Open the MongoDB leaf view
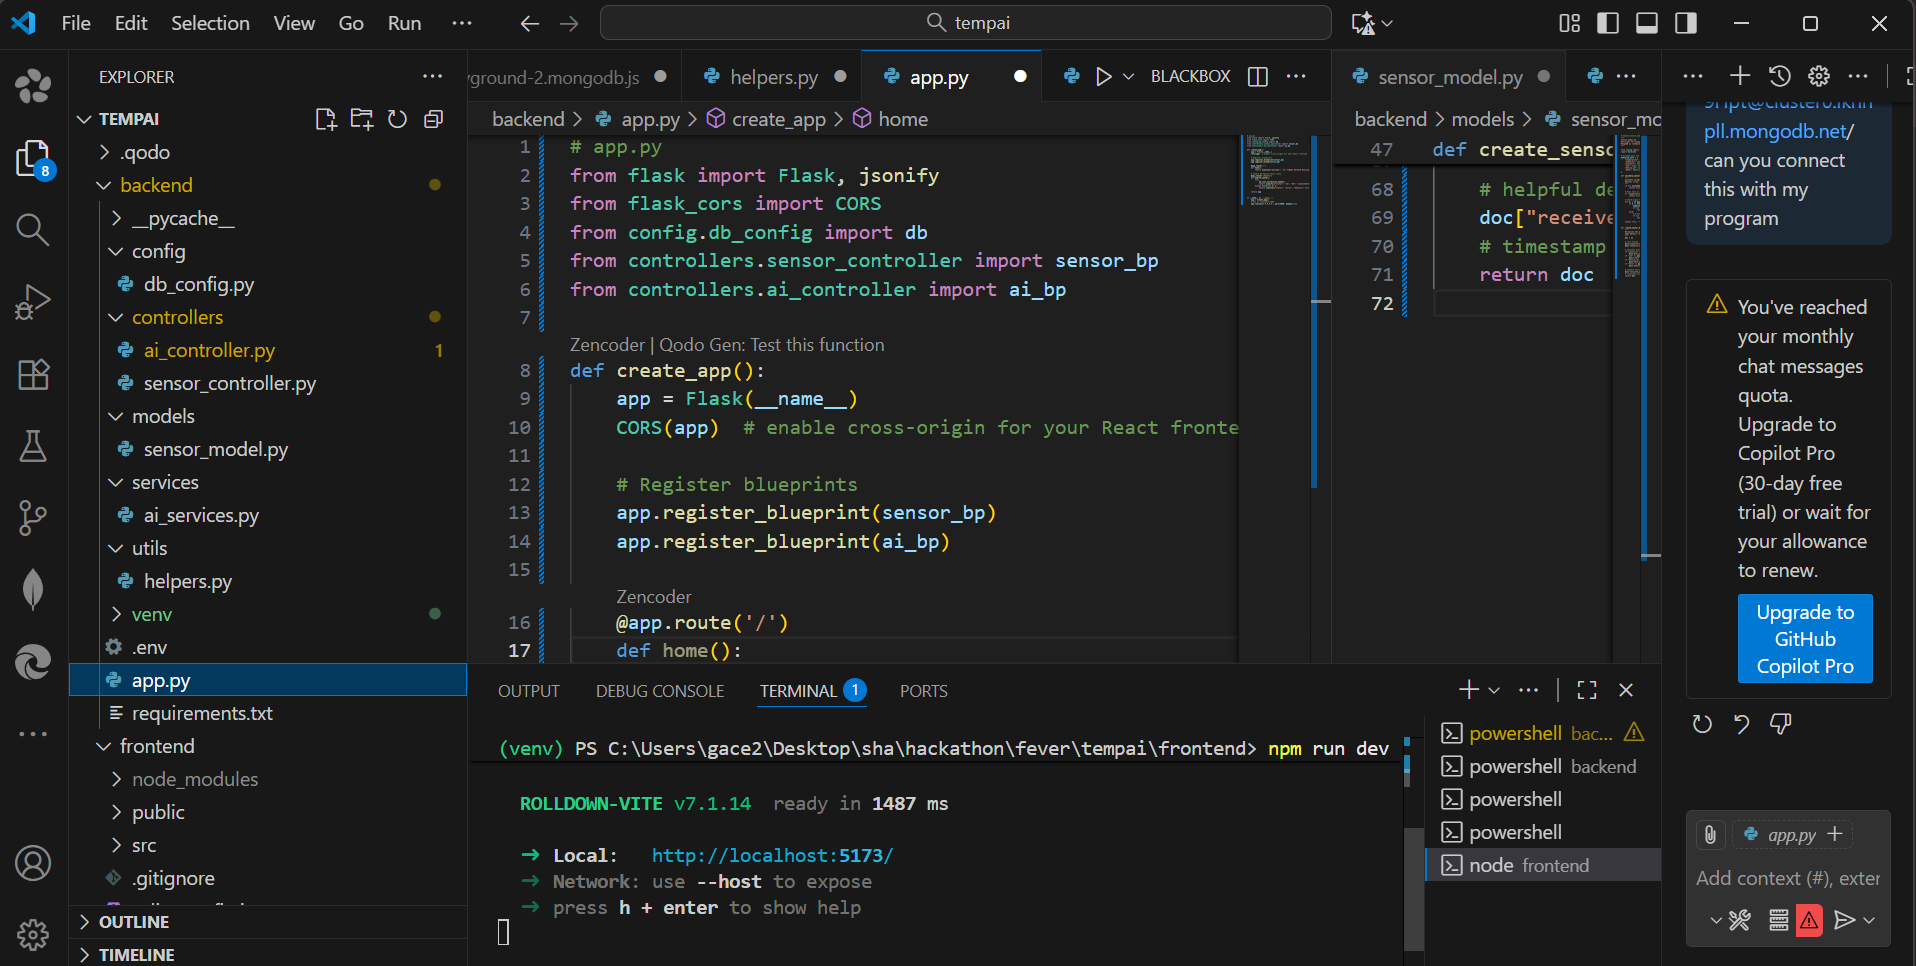 tap(33, 589)
